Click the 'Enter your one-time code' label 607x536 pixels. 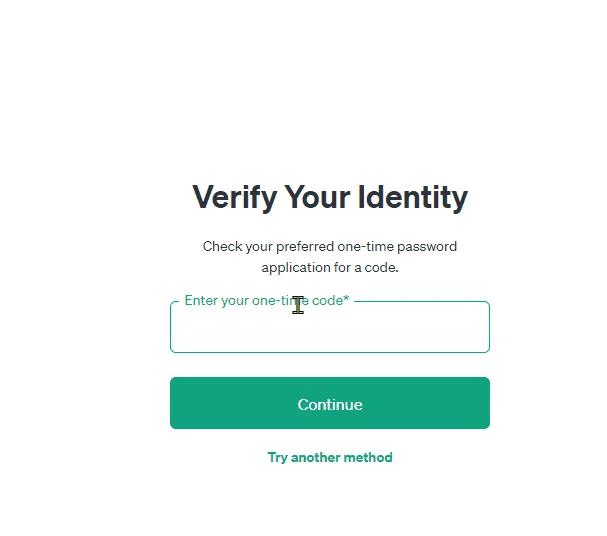click(267, 300)
